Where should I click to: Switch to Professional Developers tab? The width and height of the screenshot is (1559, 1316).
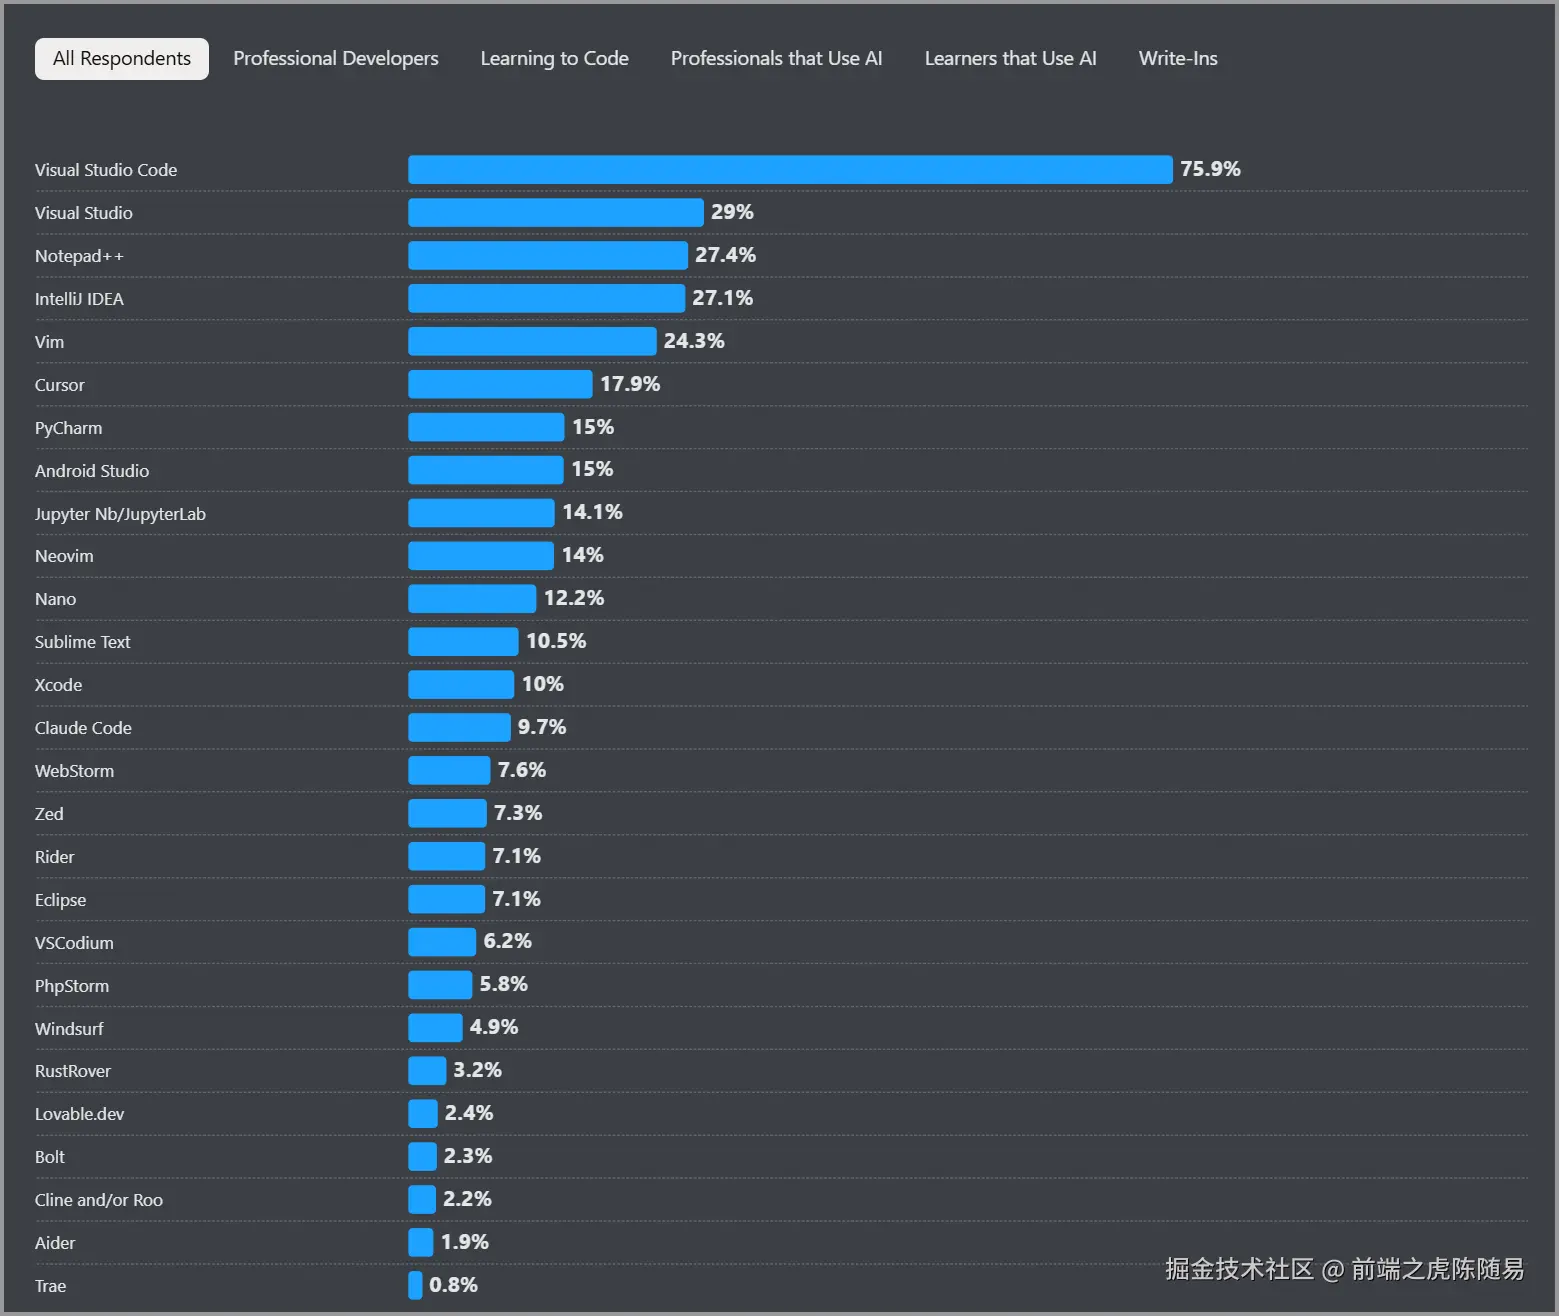[x=335, y=59]
